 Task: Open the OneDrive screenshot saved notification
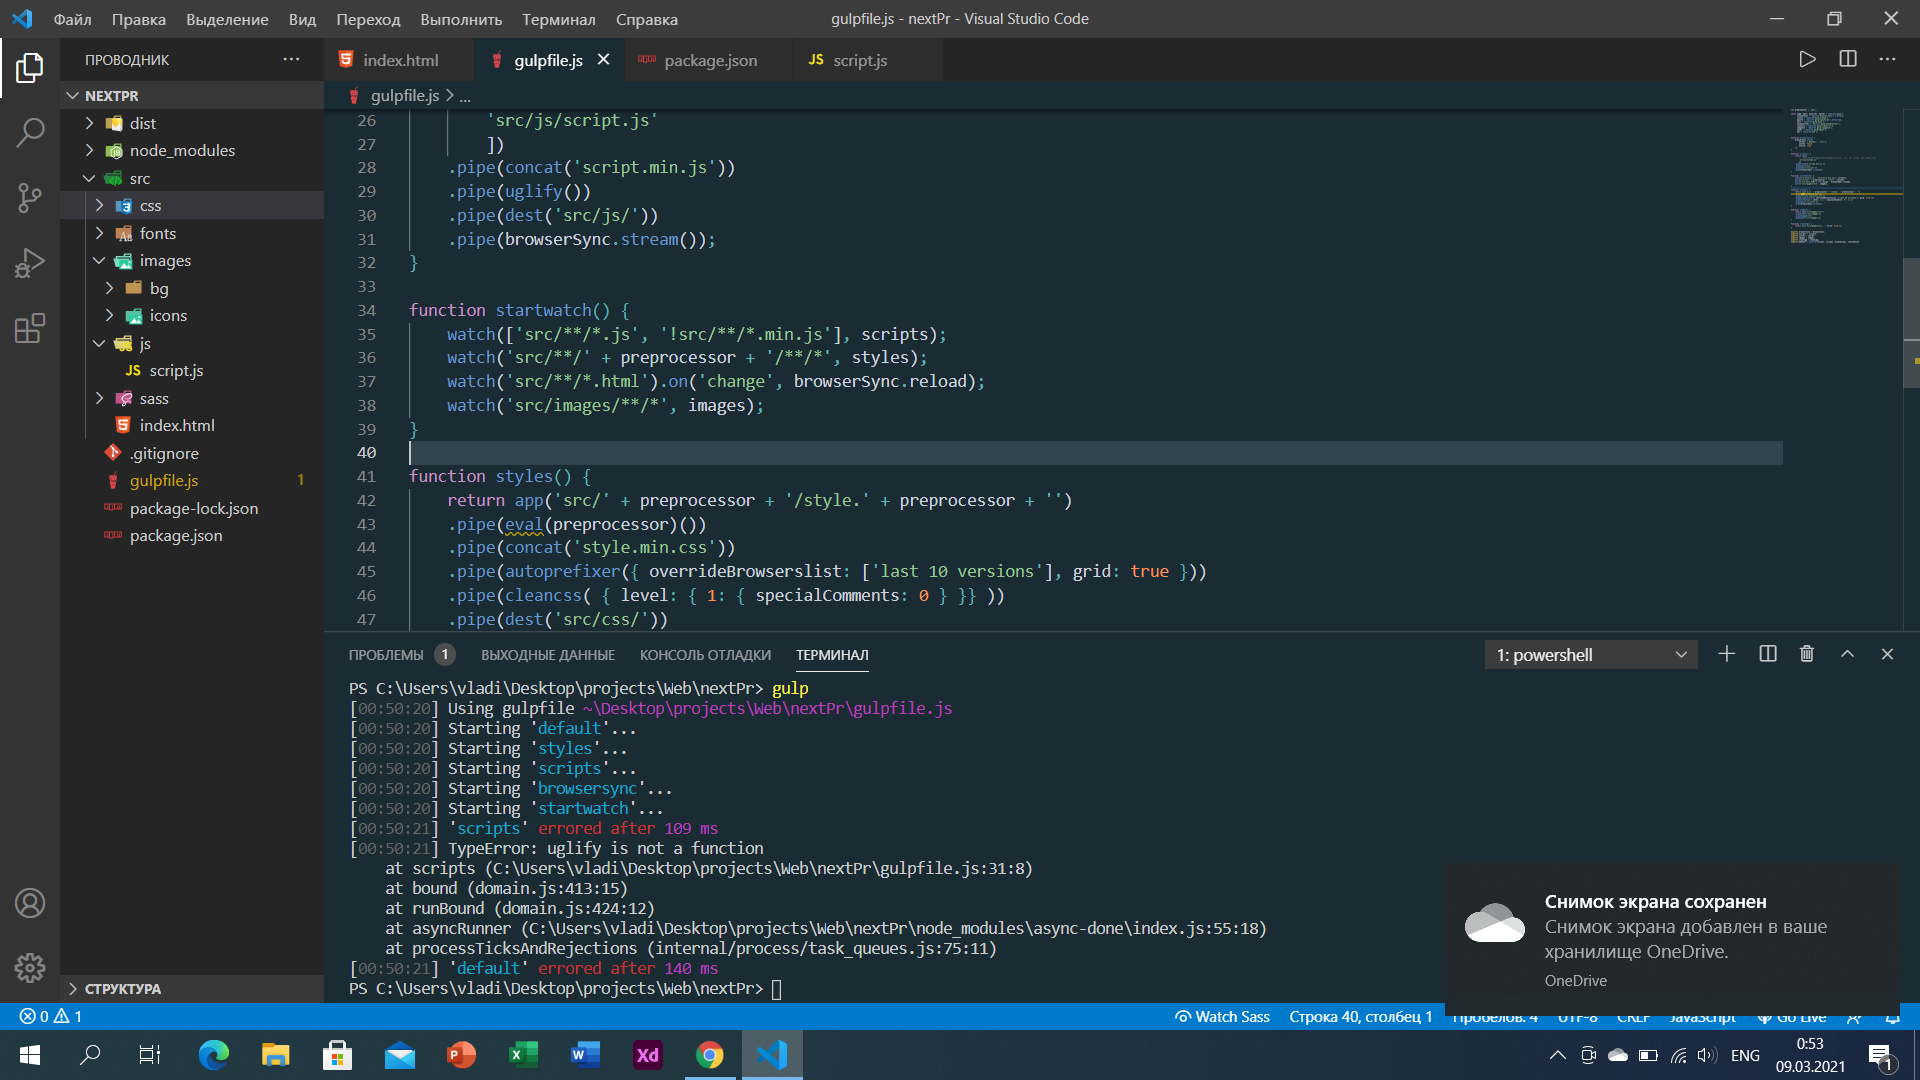[1672, 940]
